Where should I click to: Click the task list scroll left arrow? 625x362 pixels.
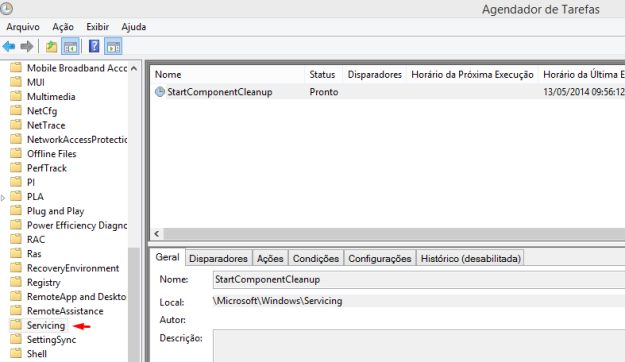[157, 234]
